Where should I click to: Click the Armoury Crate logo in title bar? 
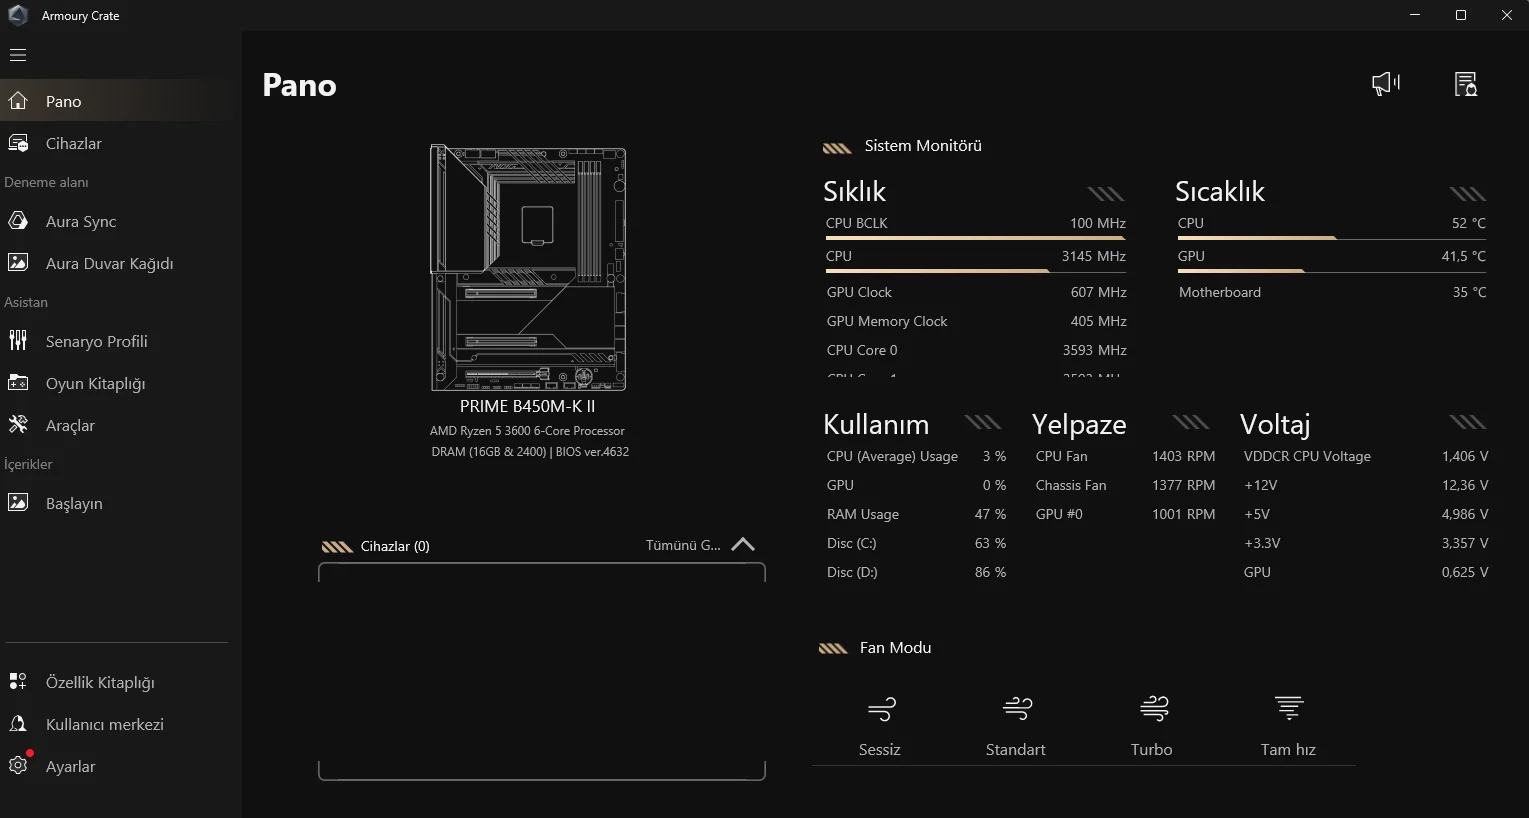click(x=18, y=15)
